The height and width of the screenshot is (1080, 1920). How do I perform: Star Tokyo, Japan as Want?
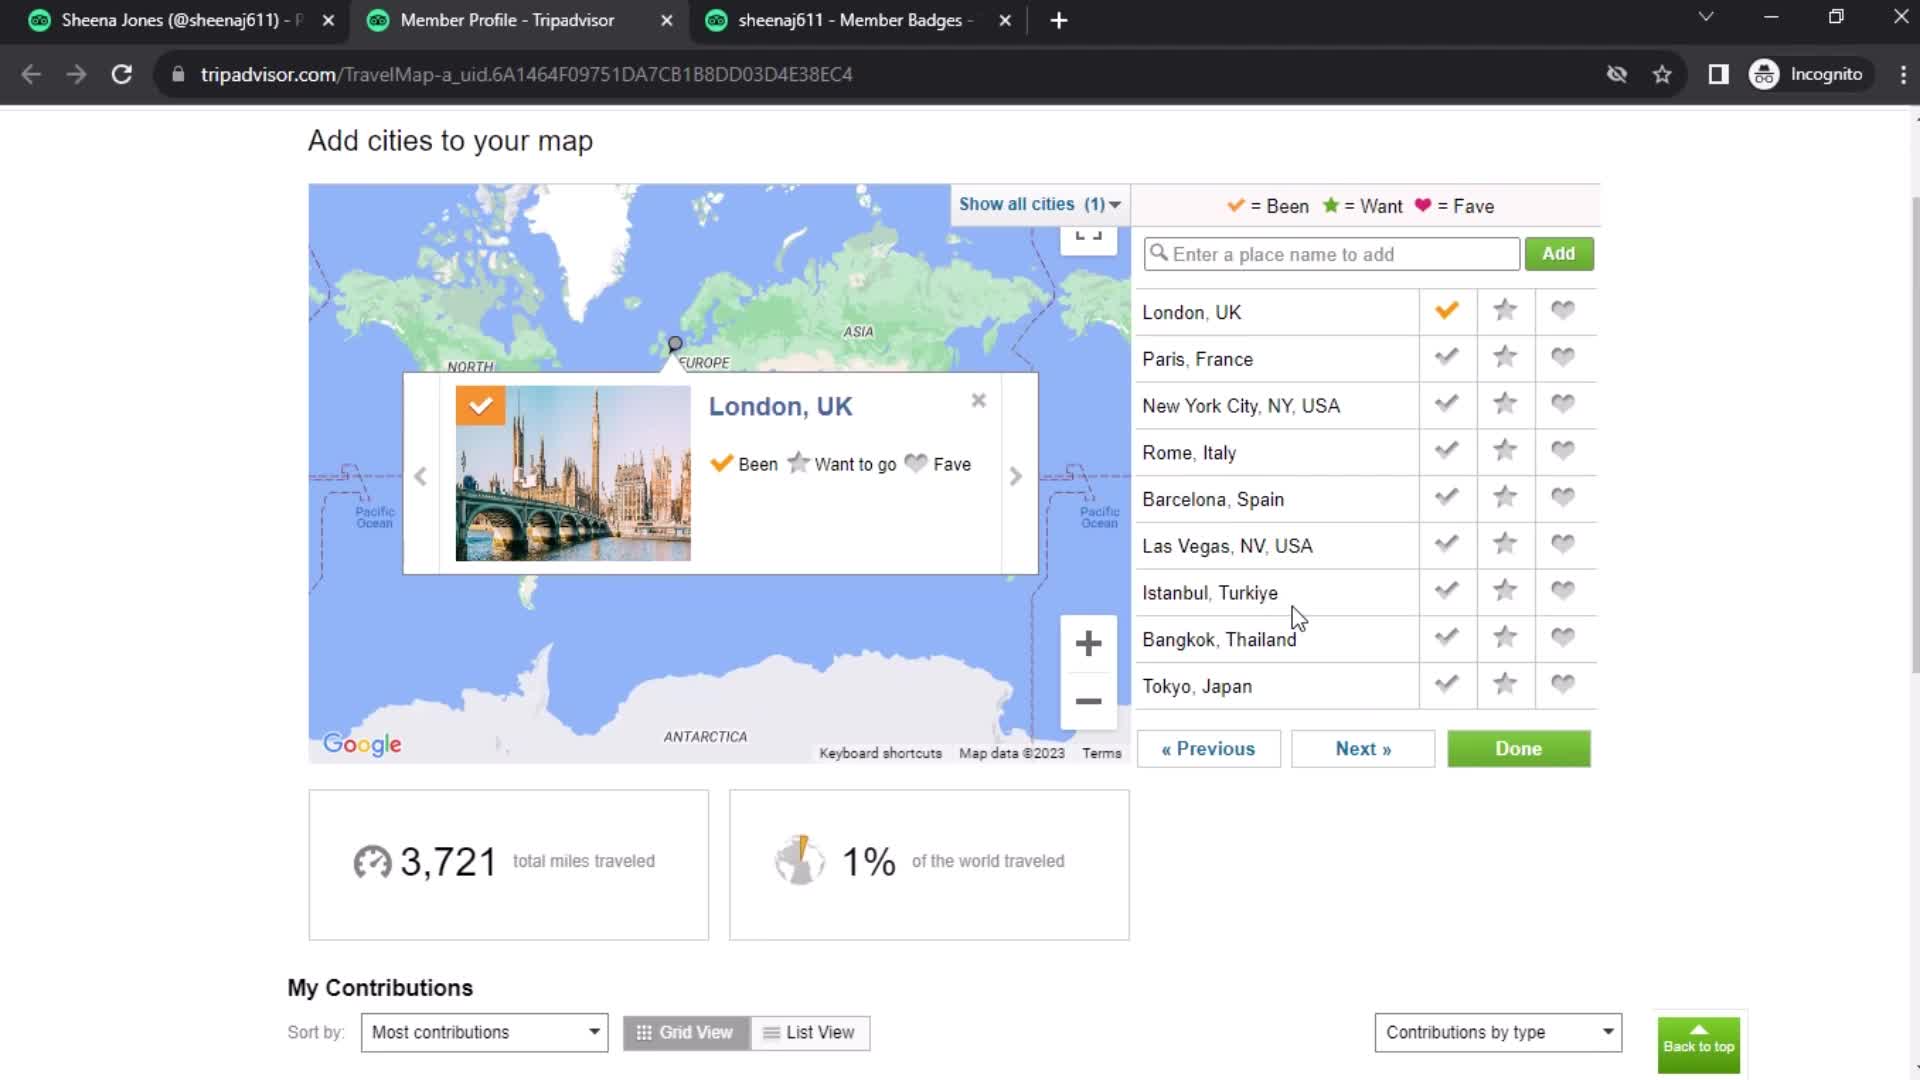(1504, 684)
